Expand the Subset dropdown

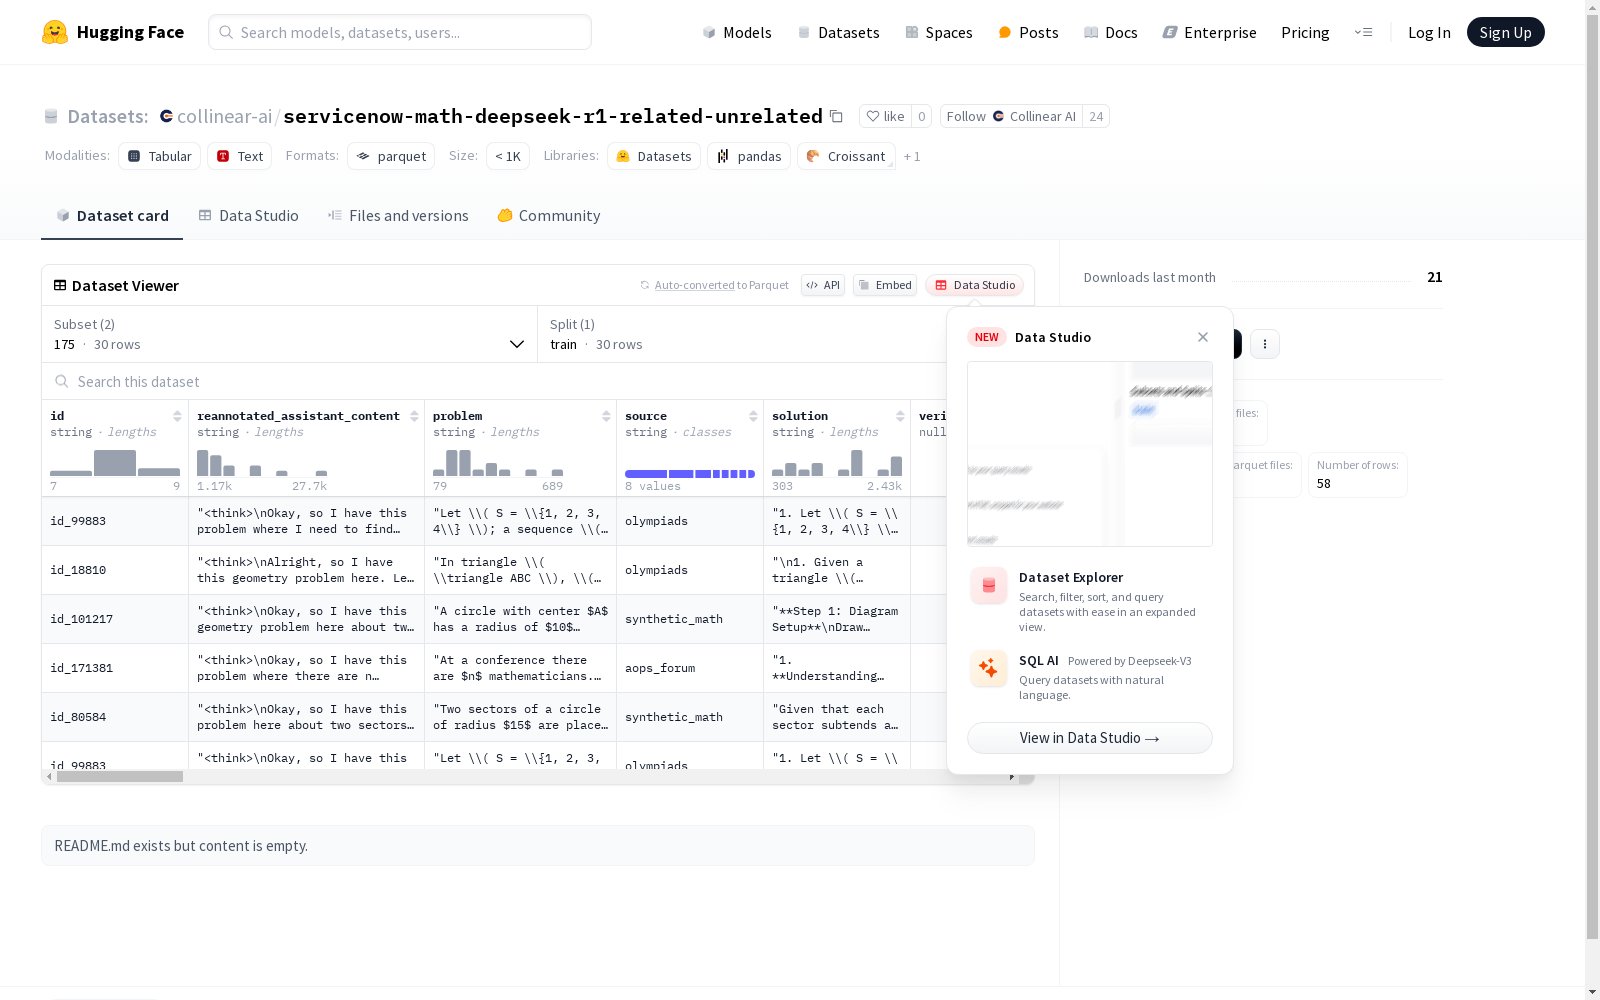(x=290, y=334)
